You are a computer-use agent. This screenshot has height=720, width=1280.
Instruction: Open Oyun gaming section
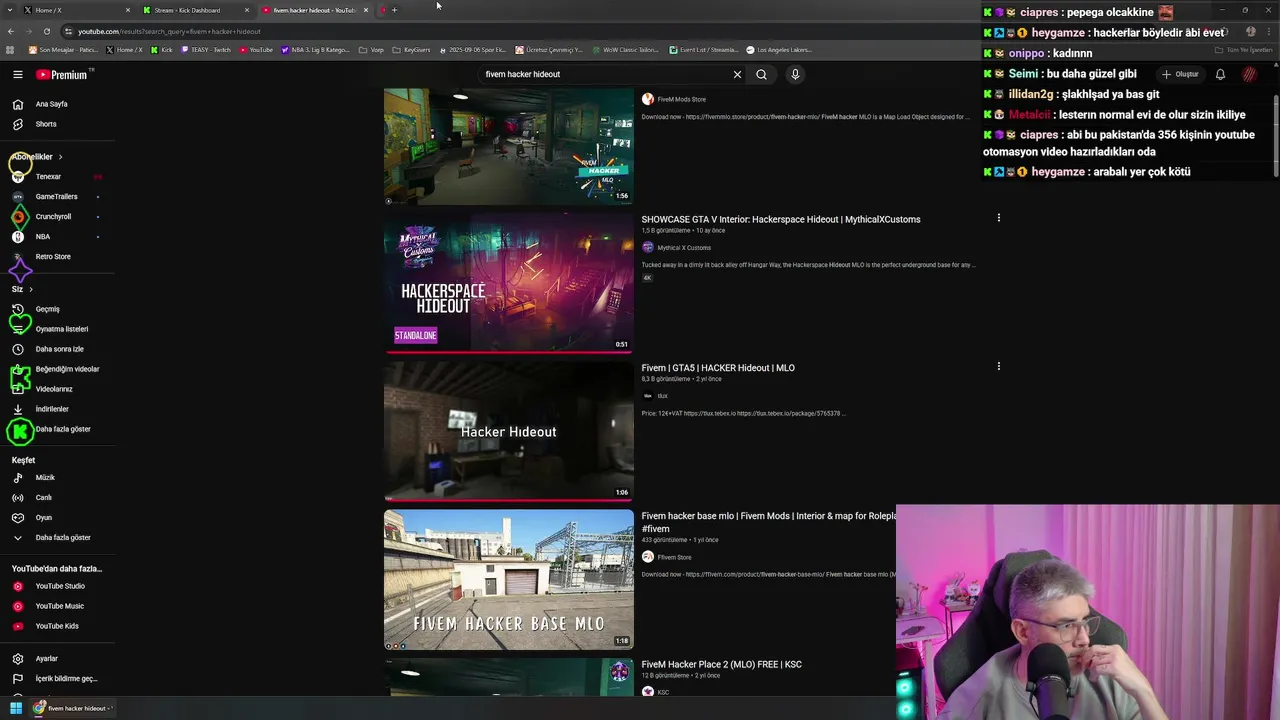(x=57, y=518)
